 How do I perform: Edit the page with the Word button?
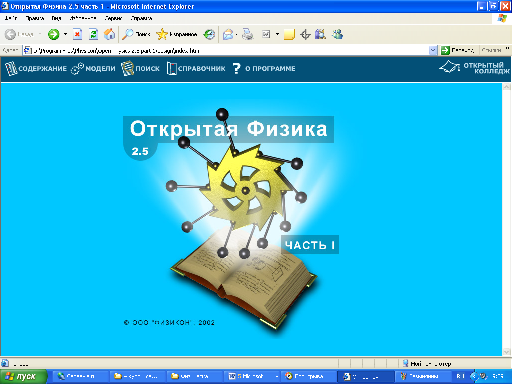pos(266,34)
